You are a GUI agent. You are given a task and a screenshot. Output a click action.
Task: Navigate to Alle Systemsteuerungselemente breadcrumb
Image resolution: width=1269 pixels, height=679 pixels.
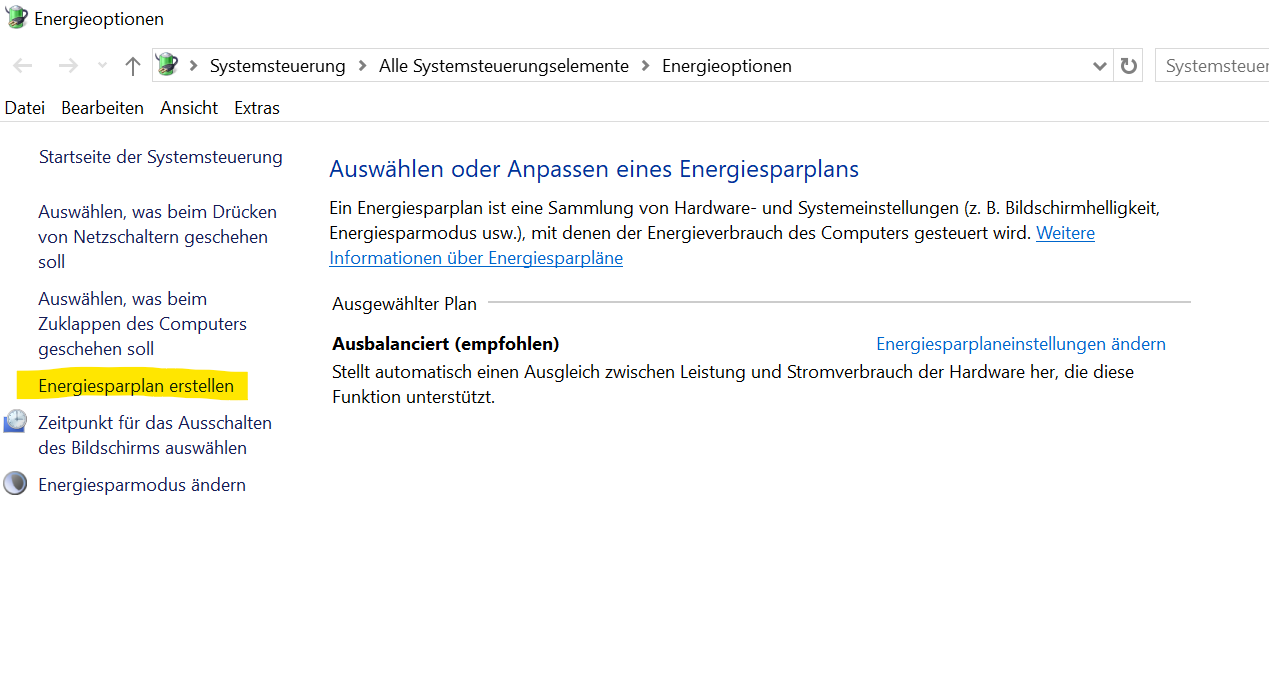point(504,66)
